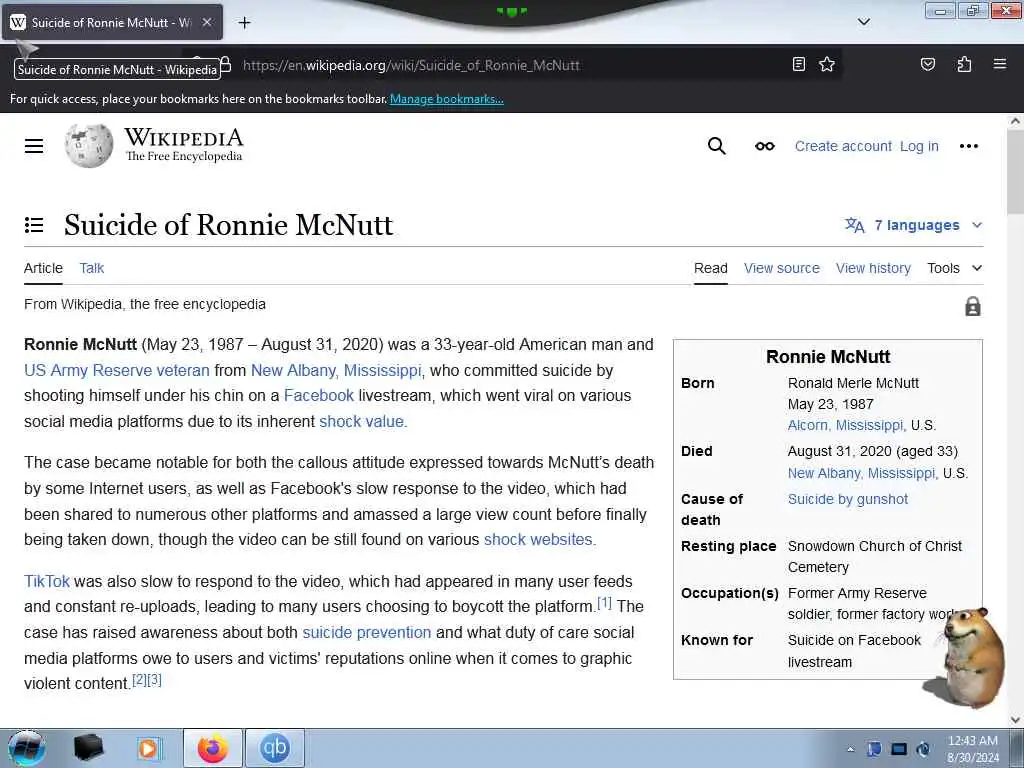Open Wikipedia main menu hamburger icon
1024x768 pixels.
(x=34, y=146)
